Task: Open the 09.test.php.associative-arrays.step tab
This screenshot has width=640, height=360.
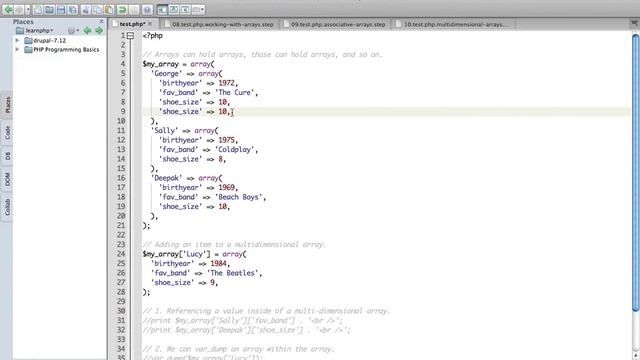Action: click(x=338, y=24)
